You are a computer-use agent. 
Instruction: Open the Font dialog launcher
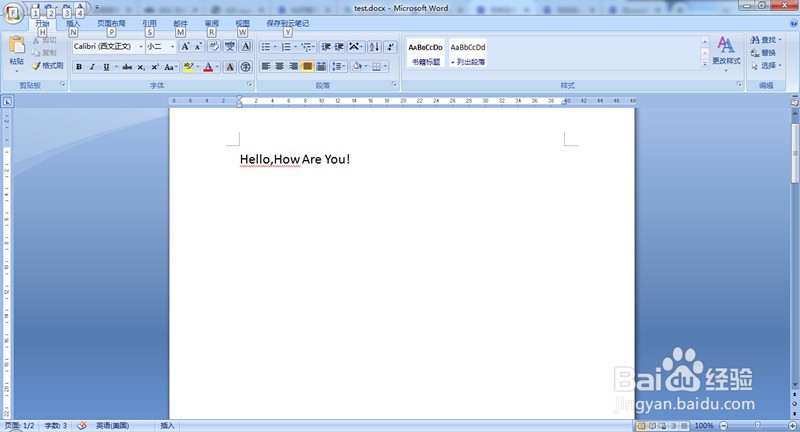pos(249,84)
